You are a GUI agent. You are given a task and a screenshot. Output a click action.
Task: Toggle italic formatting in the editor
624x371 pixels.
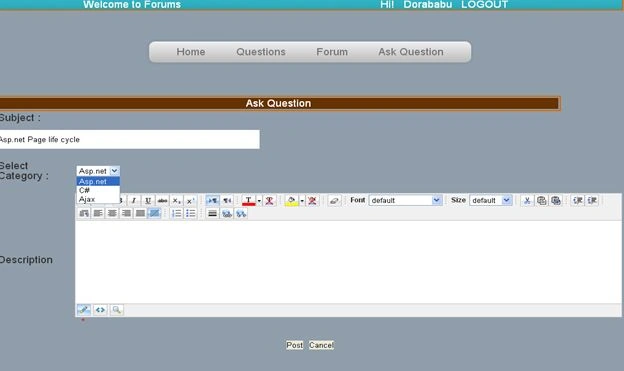134,201
